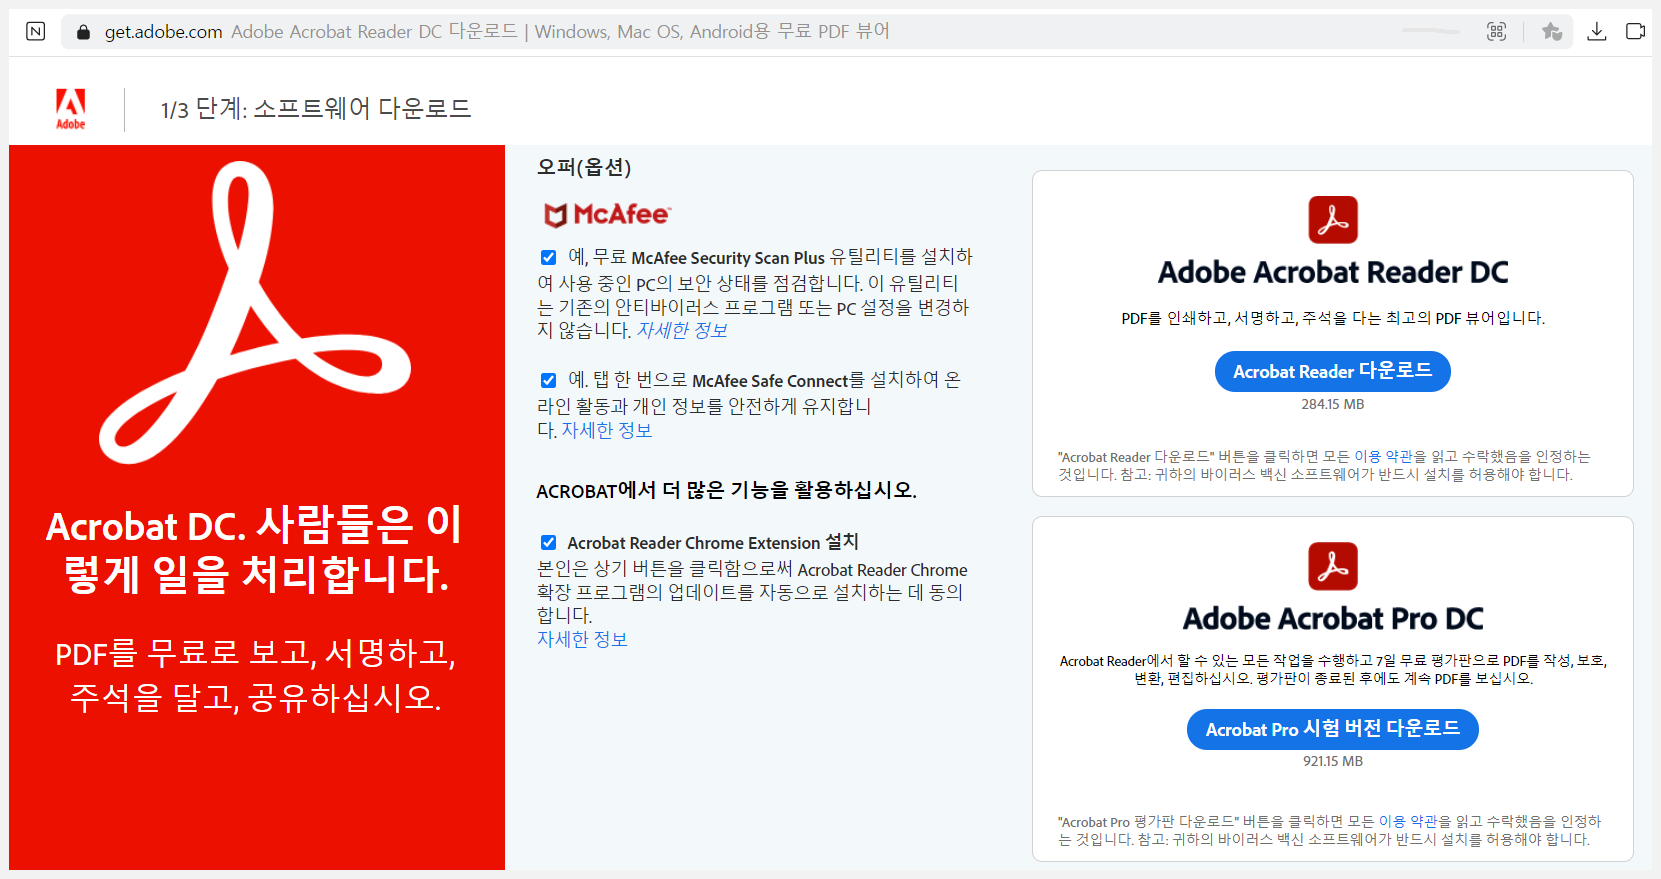Viewport: 1661px width, 879px height.
Task: Click the Acrobat Pro DC app icon
Action: tap(1333, 566)
